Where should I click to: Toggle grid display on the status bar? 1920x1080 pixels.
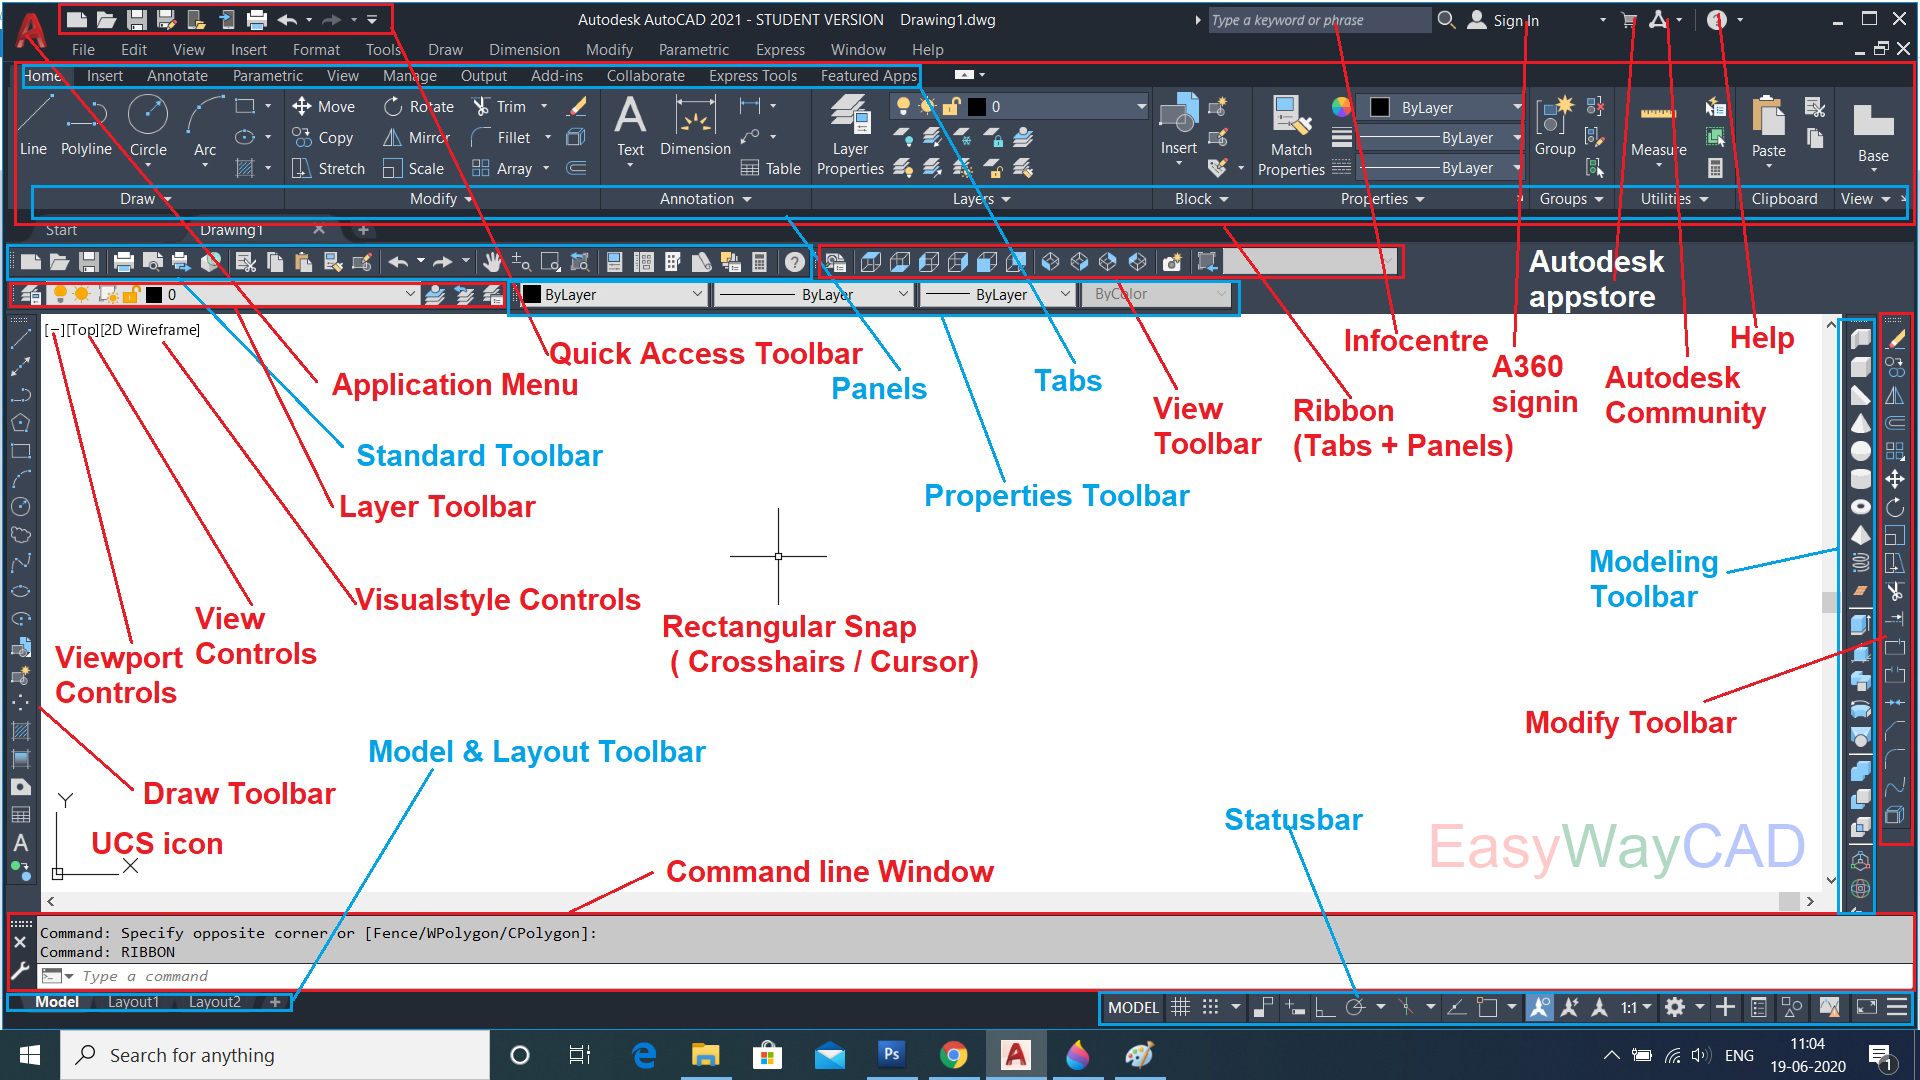(x=1181, y=1007)
